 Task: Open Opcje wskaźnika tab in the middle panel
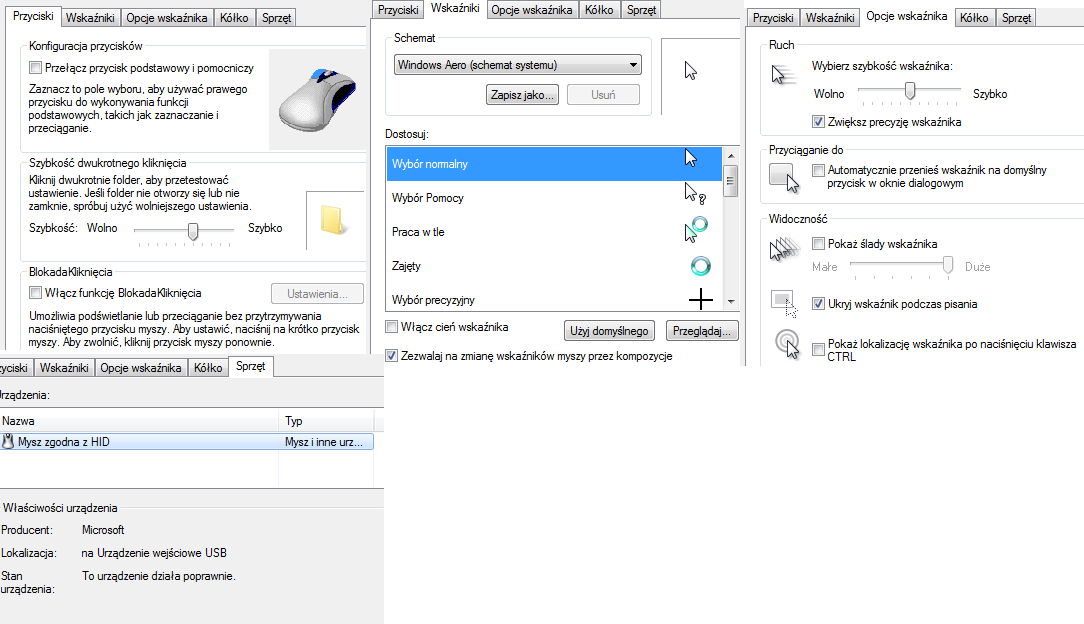pos(532,10)
